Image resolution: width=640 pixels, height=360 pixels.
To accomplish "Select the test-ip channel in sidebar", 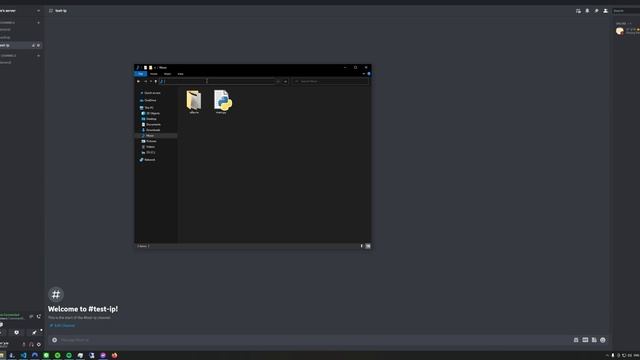I will click(20, 45).
